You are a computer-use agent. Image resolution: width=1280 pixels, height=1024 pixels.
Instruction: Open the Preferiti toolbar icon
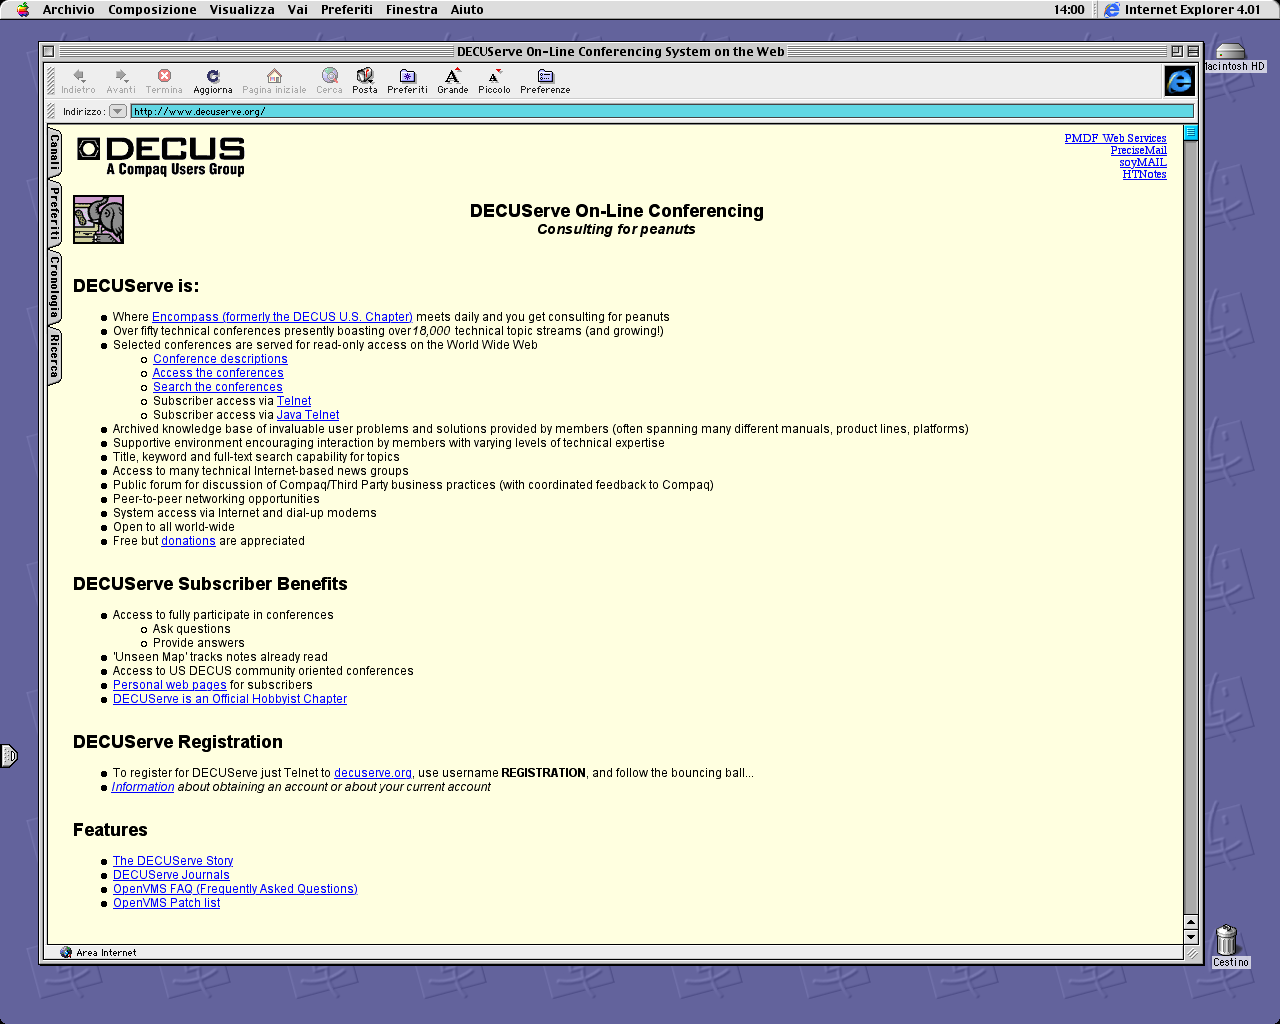click(x=407, y=76)
